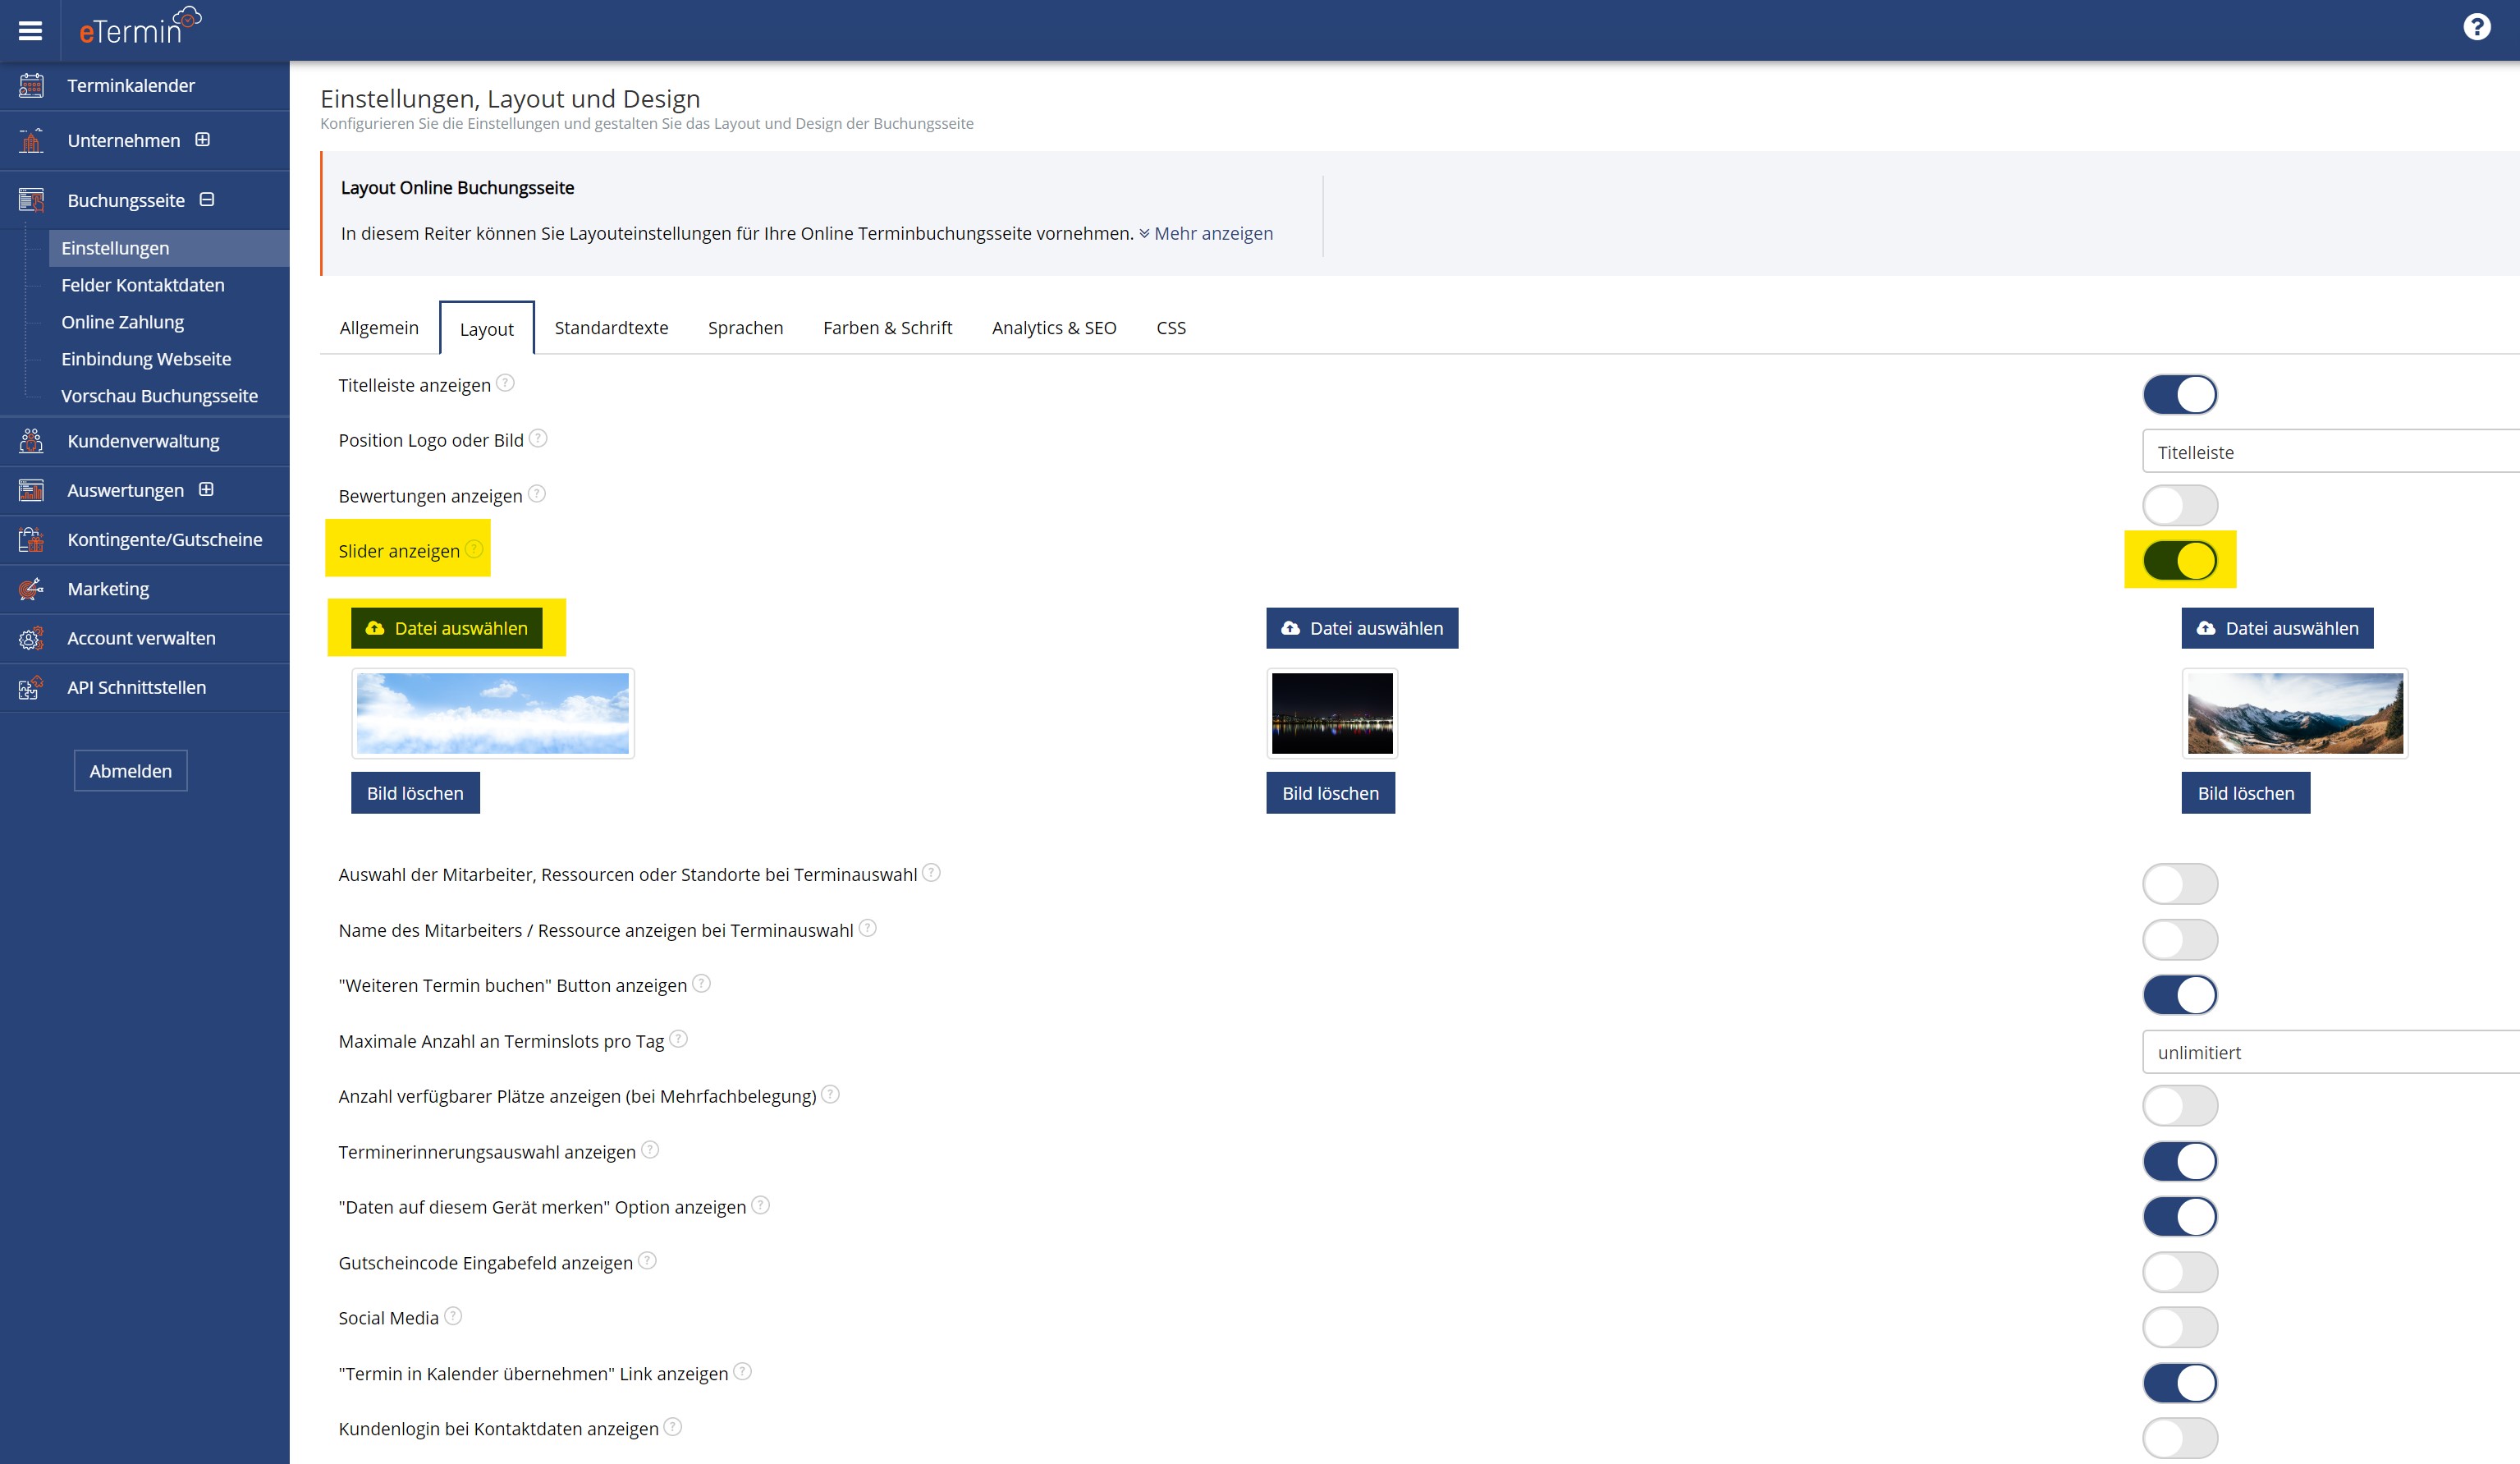Switch to Analytics & SEO tab
Screen dimensions: 2520x1464
(x=1054, y=328)
